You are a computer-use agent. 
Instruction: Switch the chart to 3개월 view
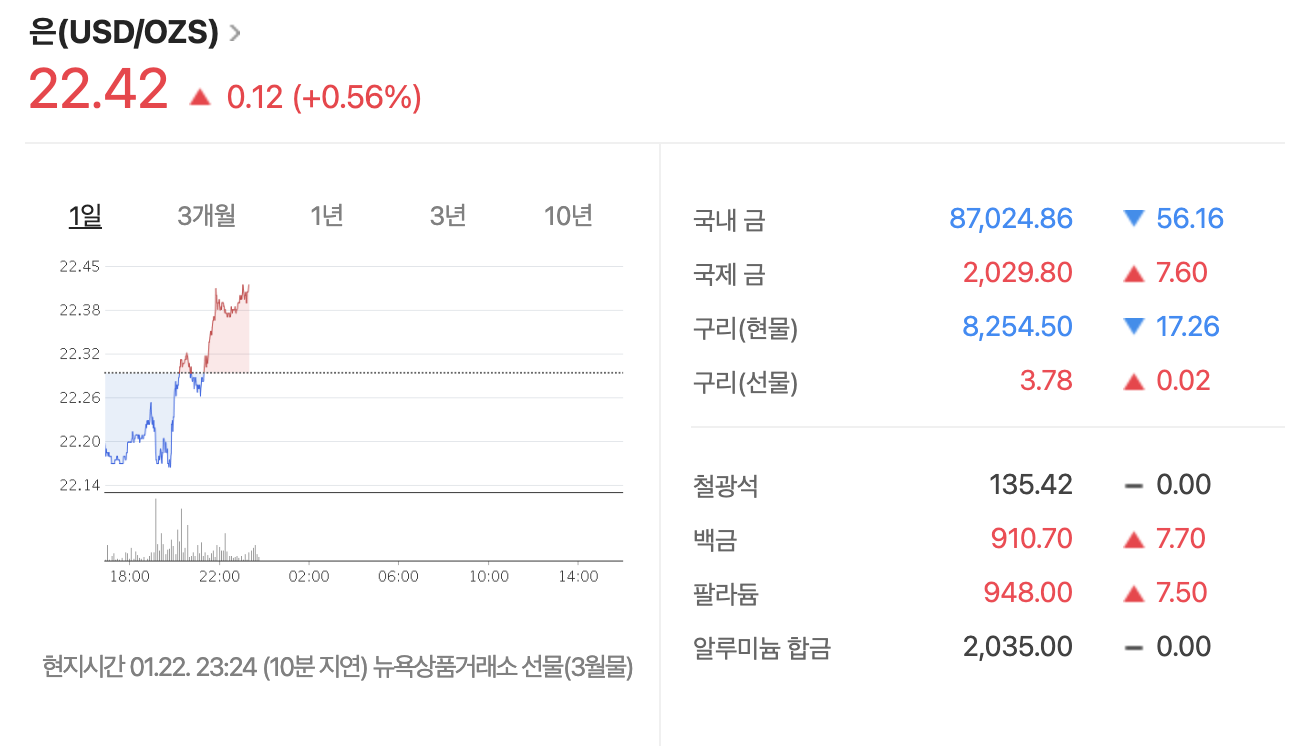pos(204,215)
